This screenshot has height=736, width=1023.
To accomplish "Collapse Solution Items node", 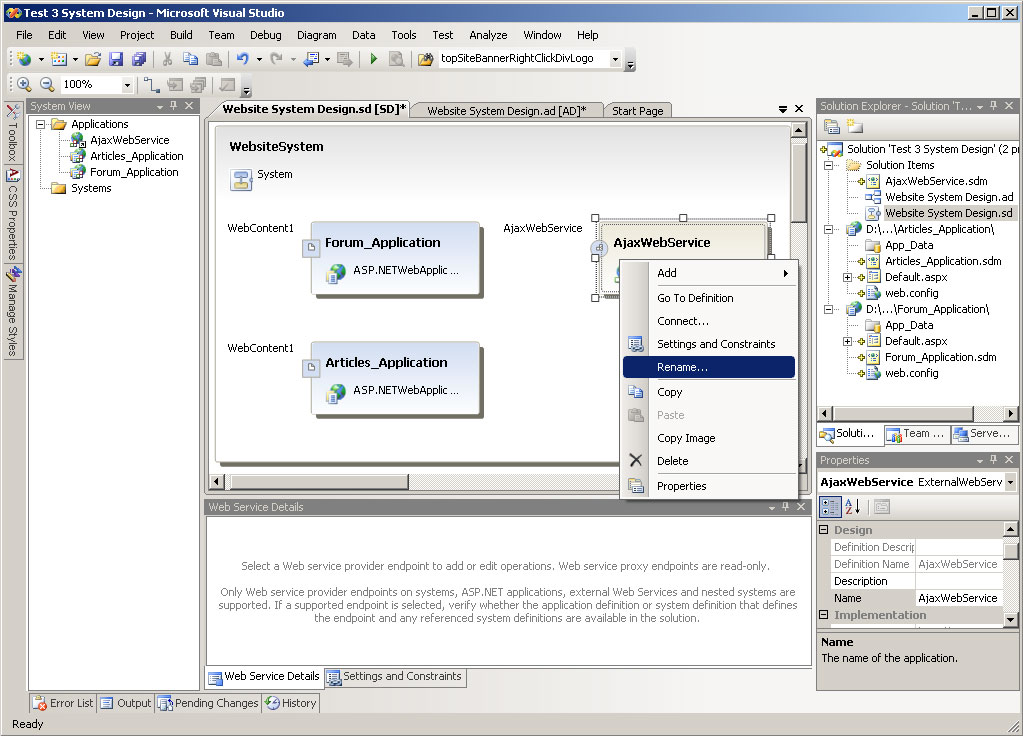I will tap(828, 165).
